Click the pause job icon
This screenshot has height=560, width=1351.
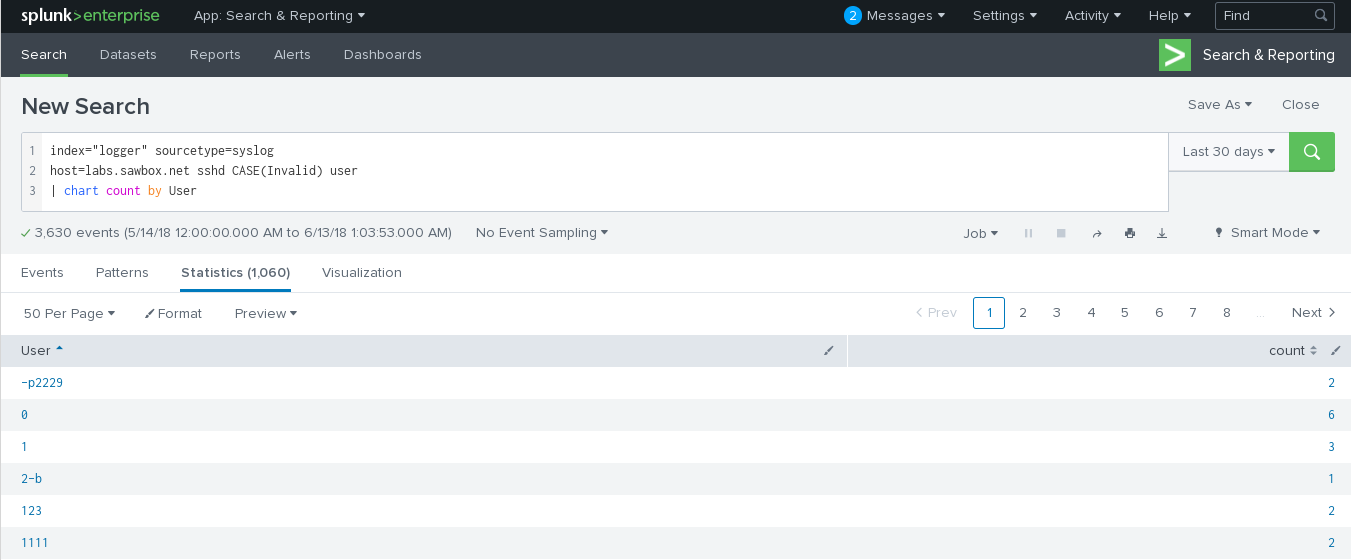(x=1028, y=233)
